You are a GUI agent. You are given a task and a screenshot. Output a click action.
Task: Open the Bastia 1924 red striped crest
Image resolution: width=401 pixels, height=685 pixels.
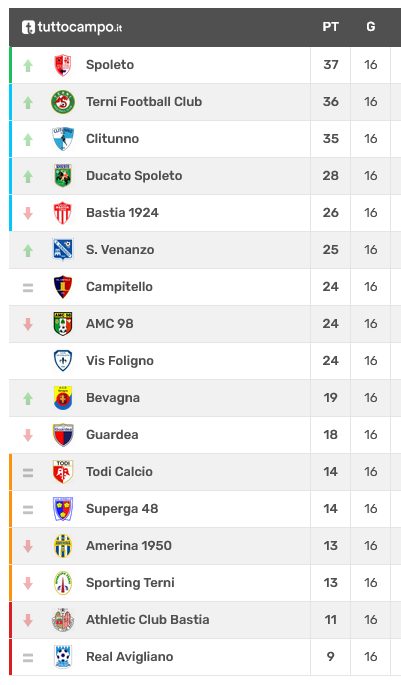coord(62,213)
